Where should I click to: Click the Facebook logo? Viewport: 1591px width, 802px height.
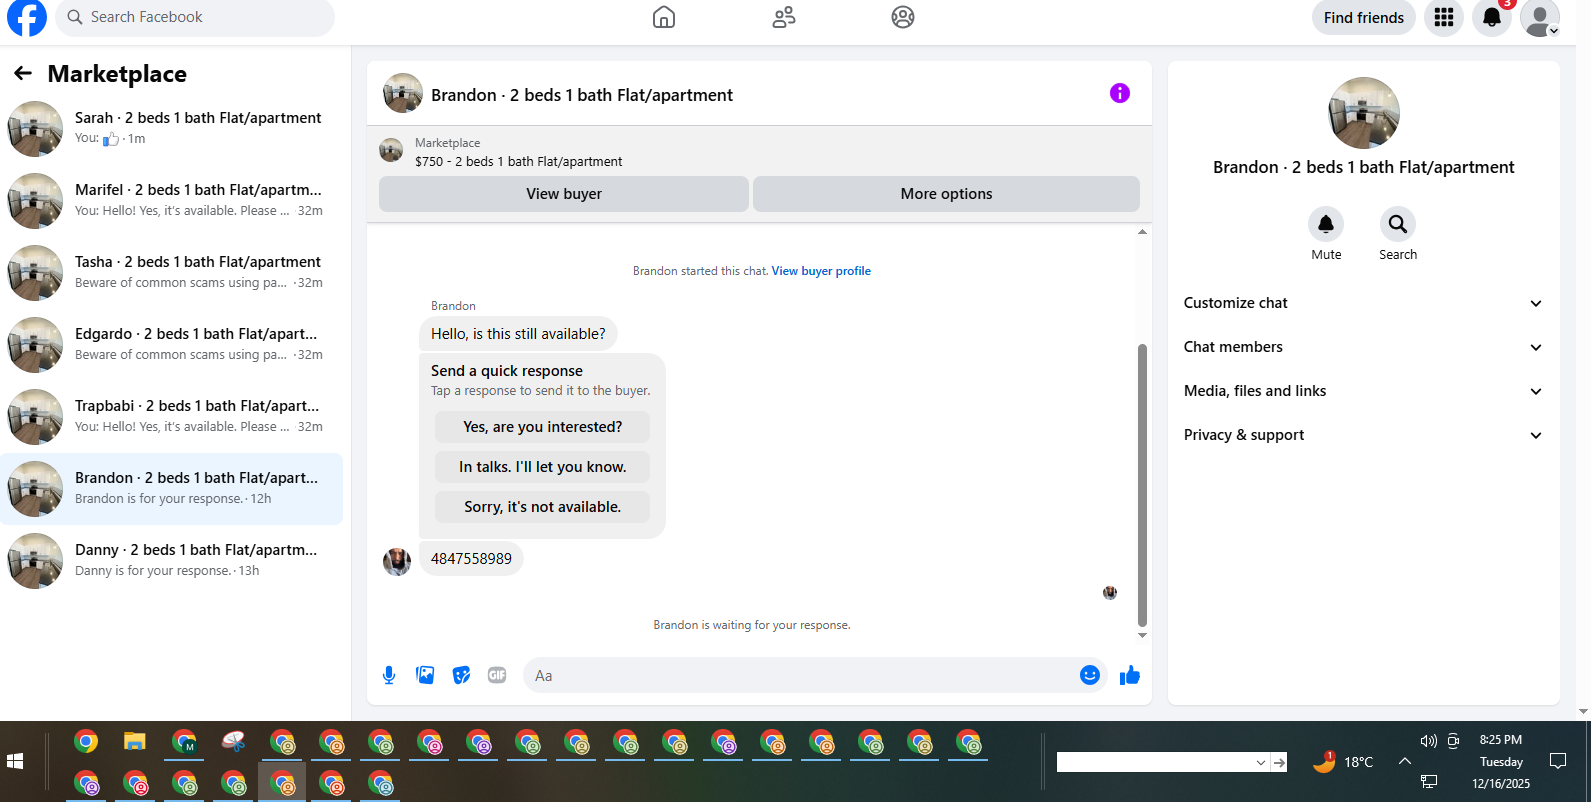[x=27, y=17]
